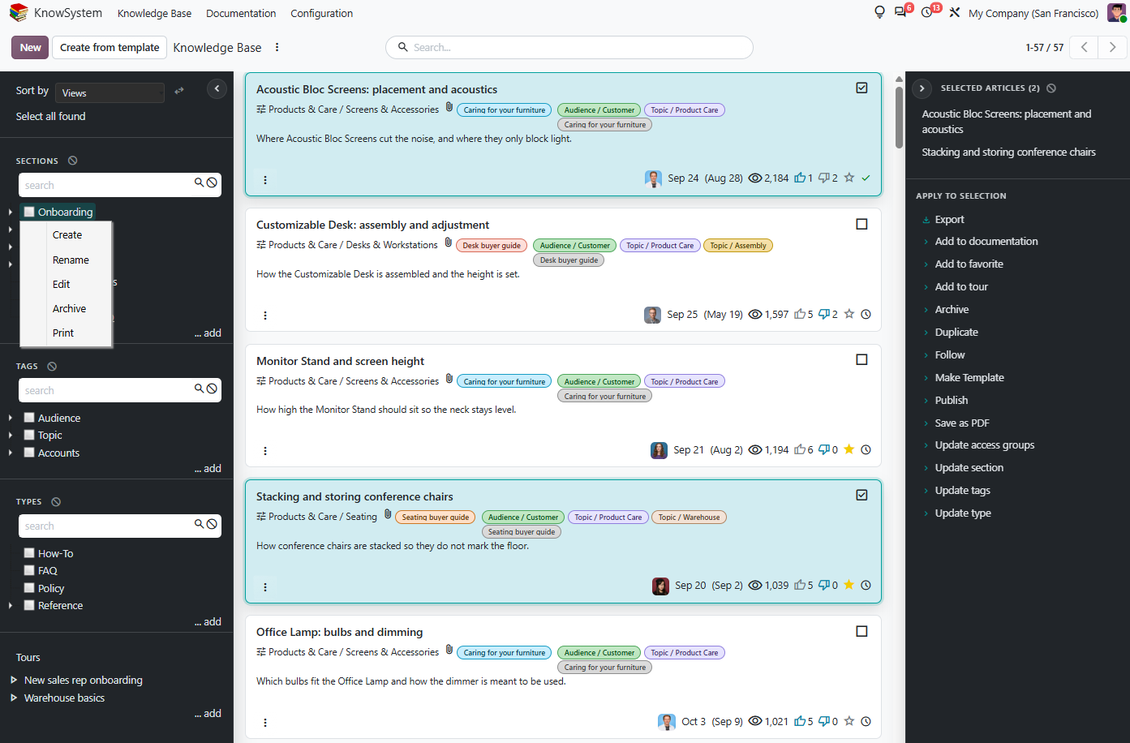Expand the Accounts tag node
Screen dimensions: 1130x743
point(10,453)
